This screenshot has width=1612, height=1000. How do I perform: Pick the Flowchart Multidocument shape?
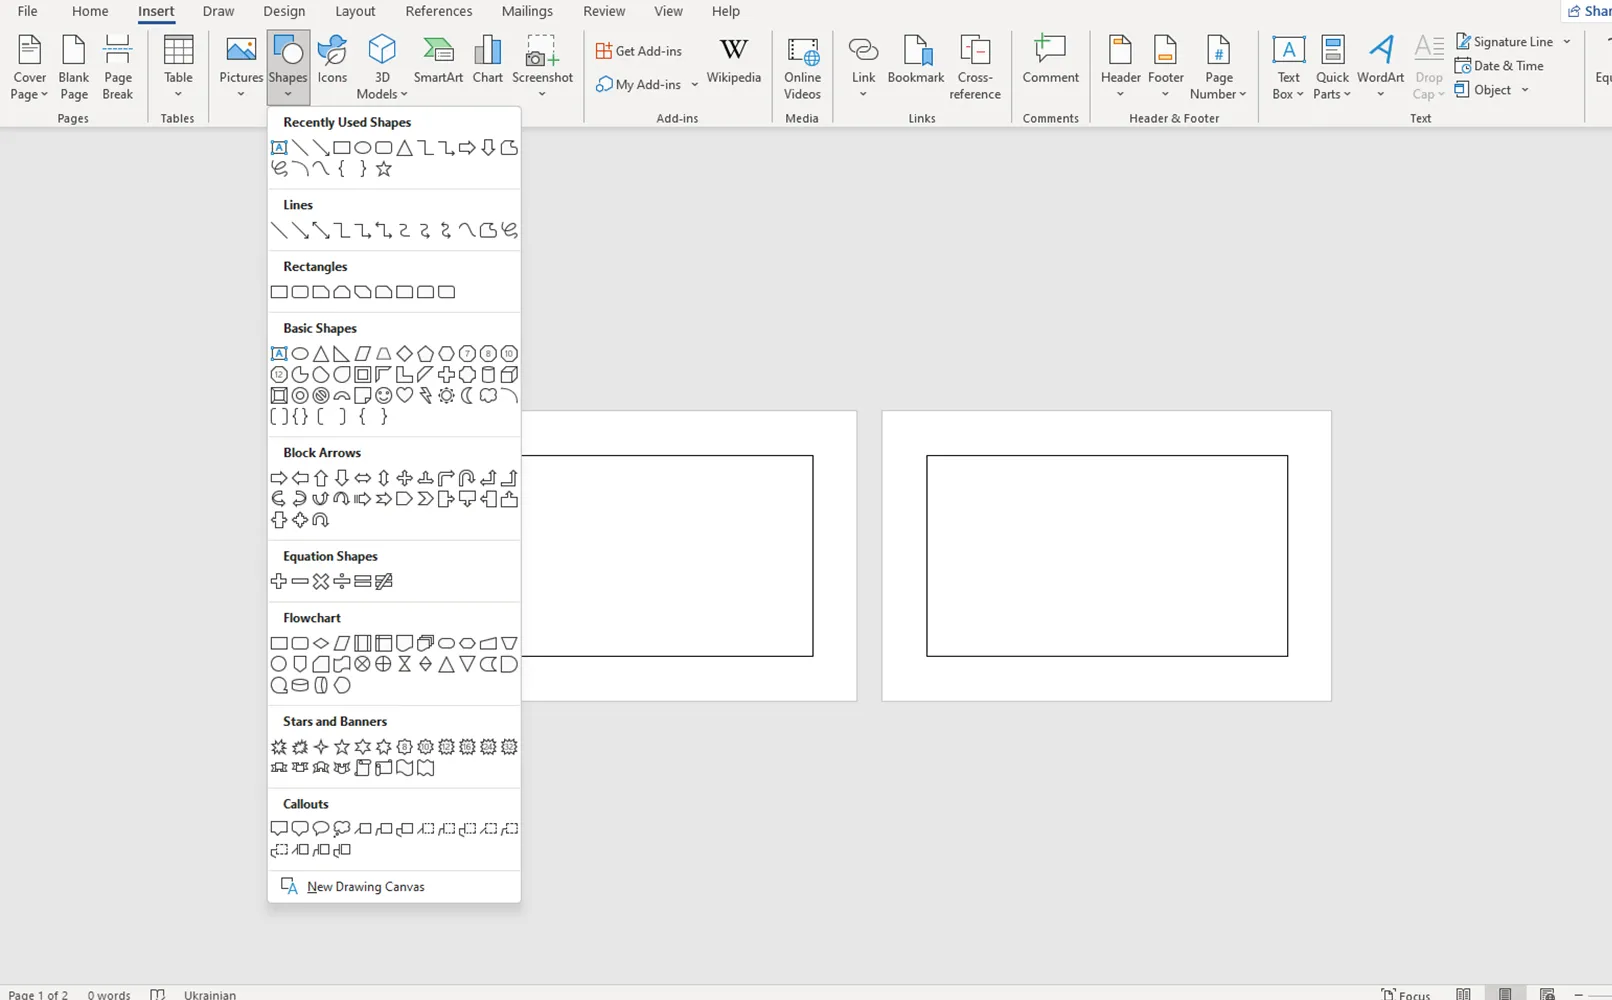click(425, 643)
